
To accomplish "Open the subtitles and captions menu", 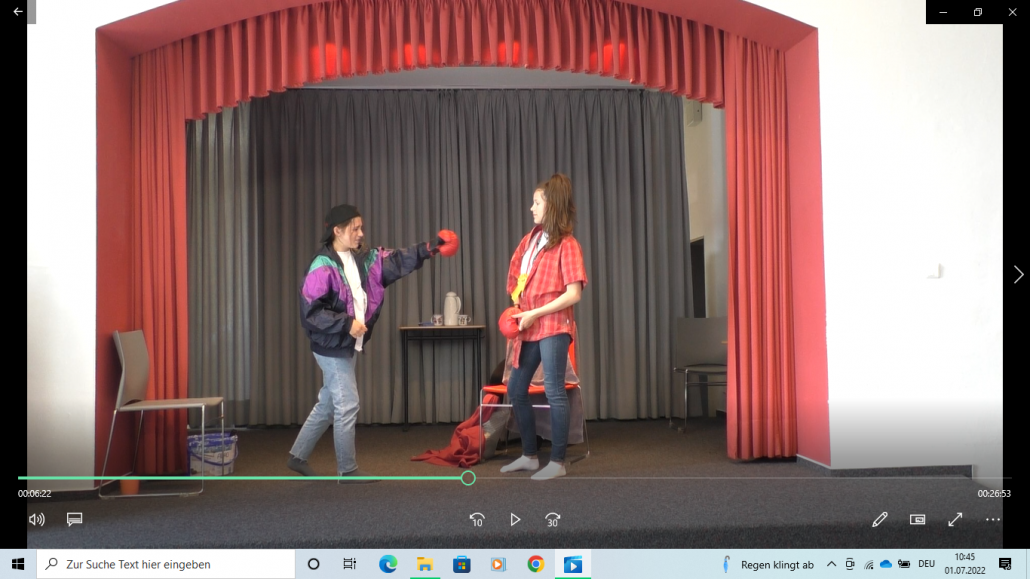I will 74,519.
